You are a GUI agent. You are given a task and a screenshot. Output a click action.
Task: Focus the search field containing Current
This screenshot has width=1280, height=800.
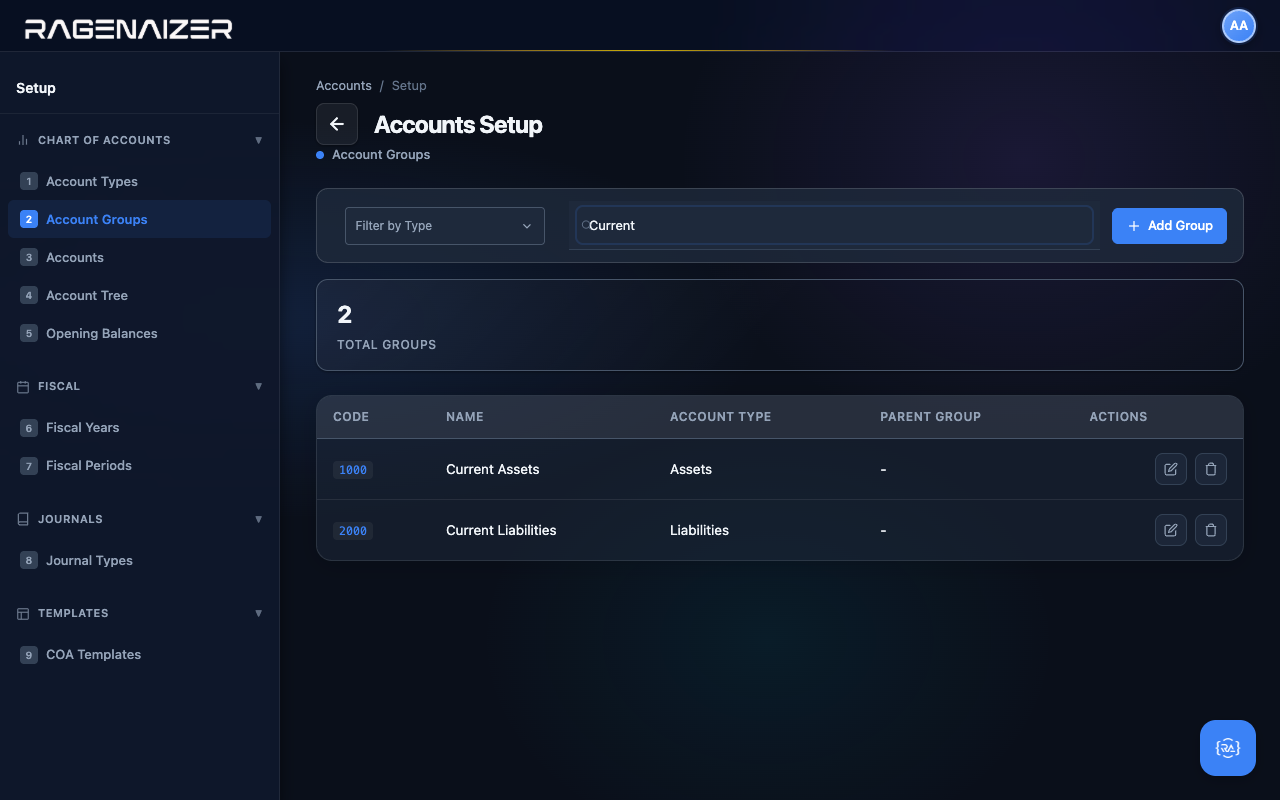[x=834, y=225]
